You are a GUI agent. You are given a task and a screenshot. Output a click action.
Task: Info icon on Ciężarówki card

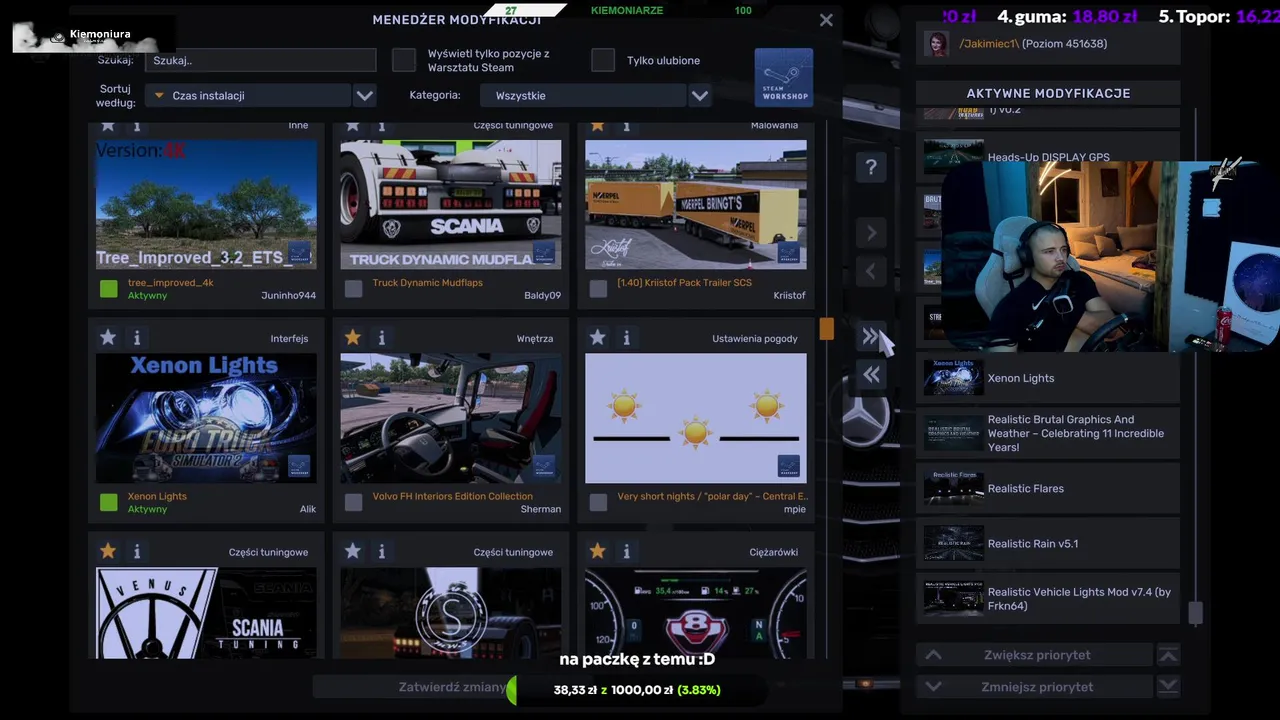point(627,551)
